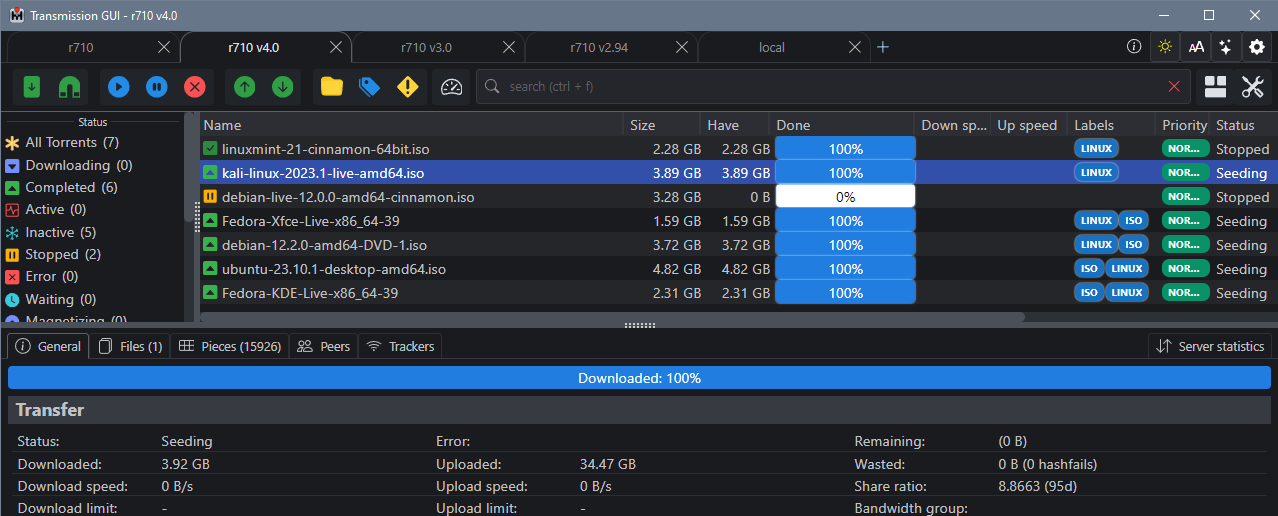Clear the search with red X
This screenshot has width=1278, height=516.
(x=1174, y=87)
